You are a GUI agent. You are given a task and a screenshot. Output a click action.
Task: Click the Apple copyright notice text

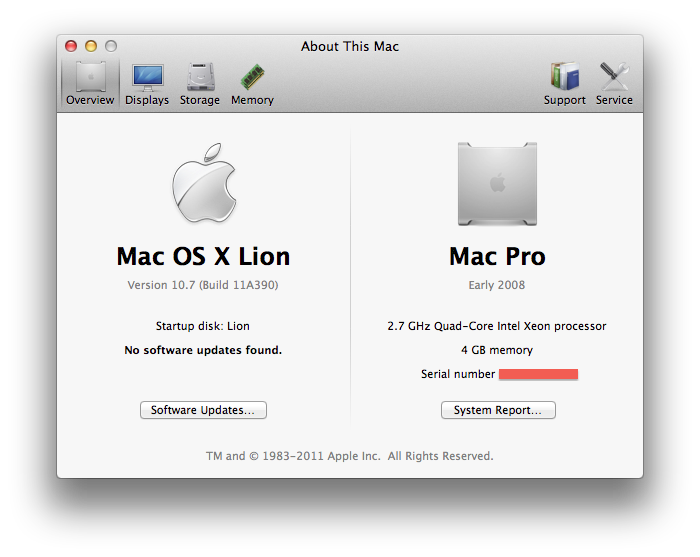(350, 456)
